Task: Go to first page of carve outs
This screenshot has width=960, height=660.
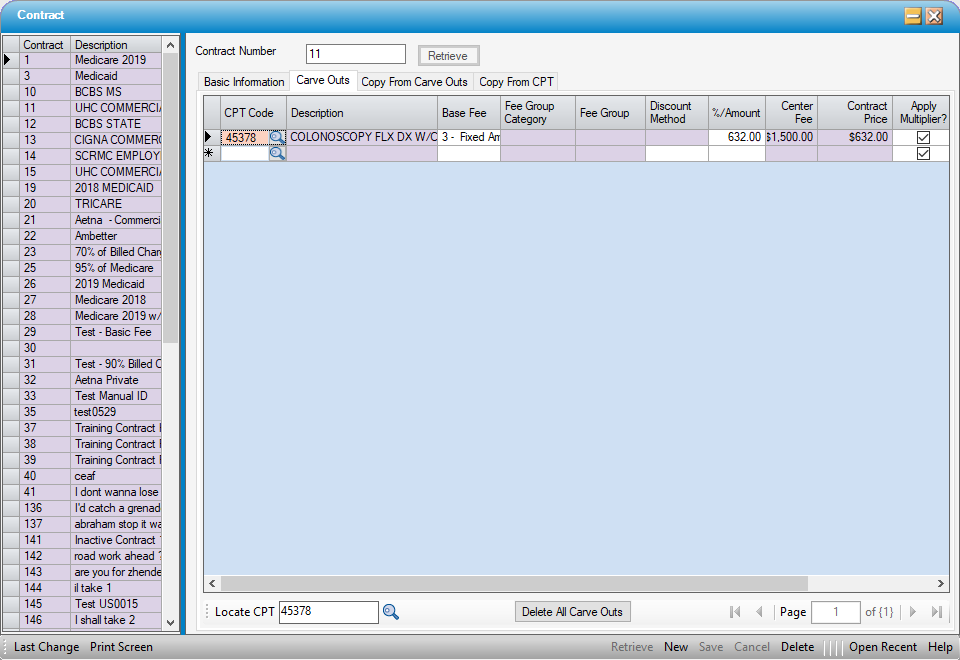Action: pyautogui.click(x=735, y=612)
